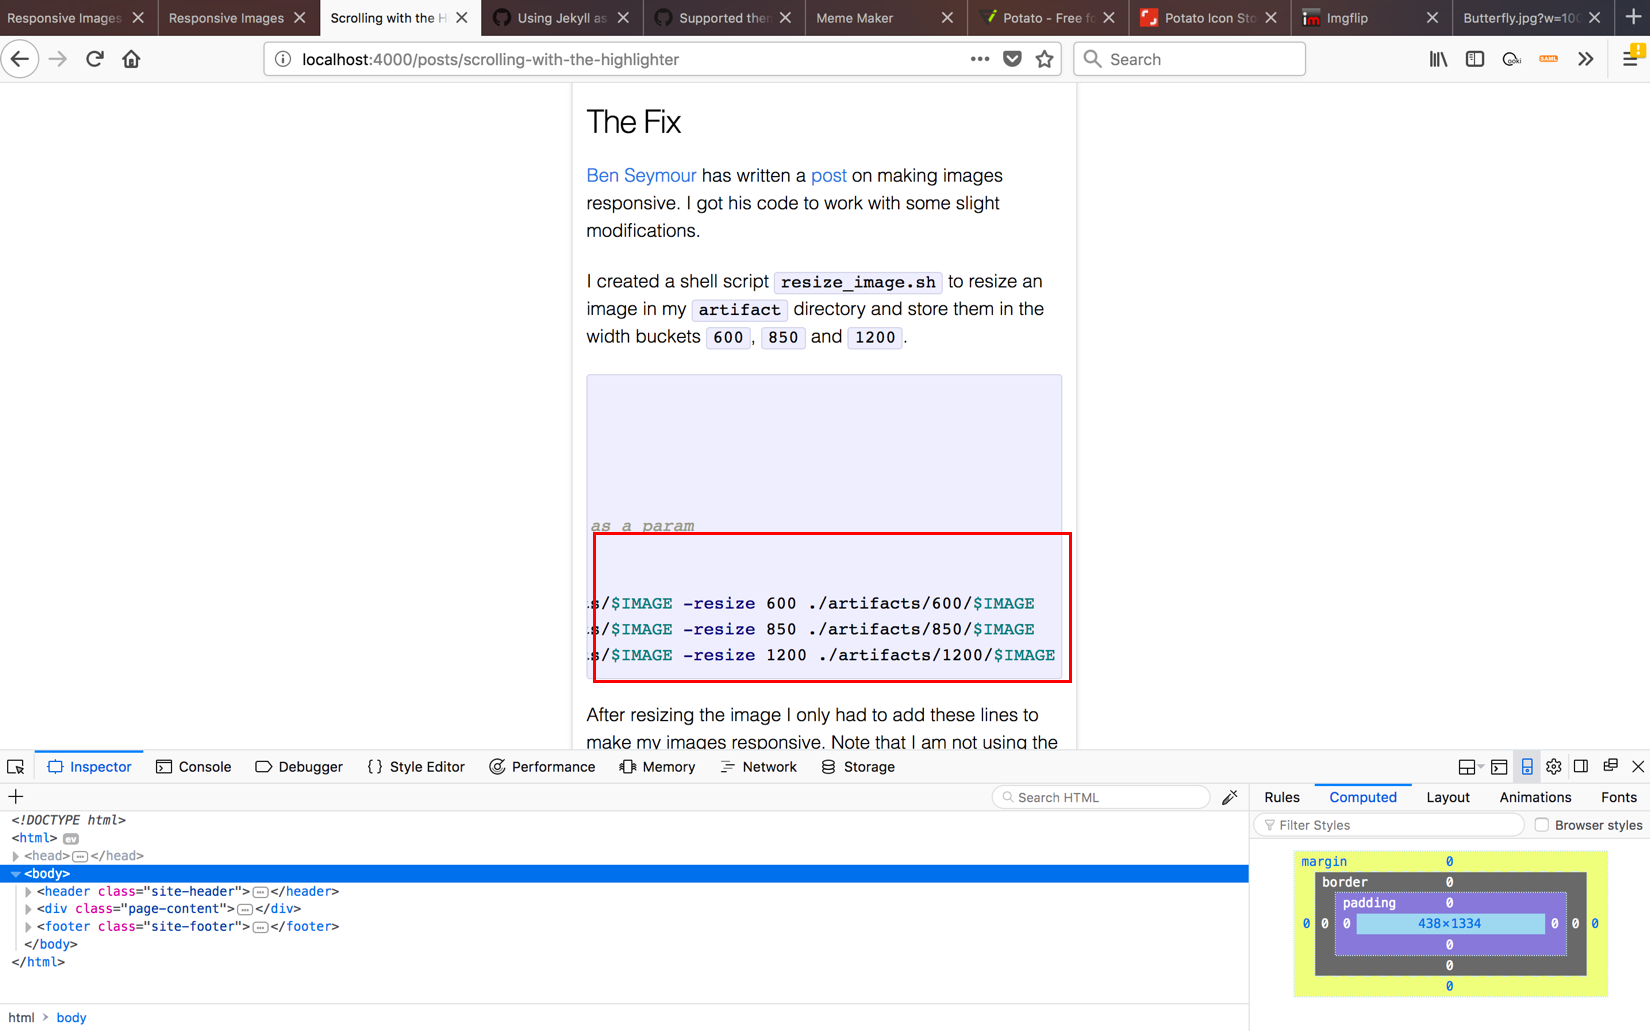Open the Debugger panel tab
This screenshot has height=1031, width=1650.
click(299, 767)
